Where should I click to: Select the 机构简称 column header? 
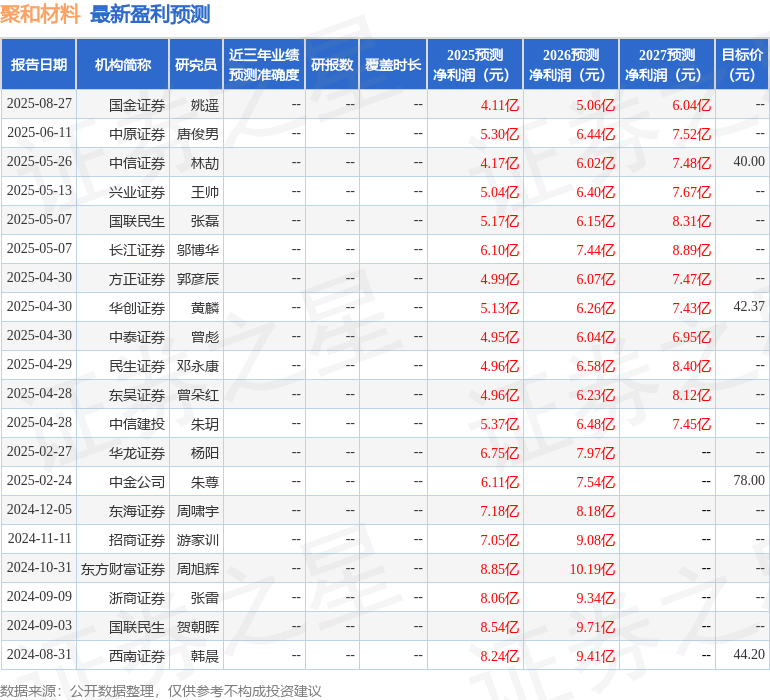(x=123, y=65)
